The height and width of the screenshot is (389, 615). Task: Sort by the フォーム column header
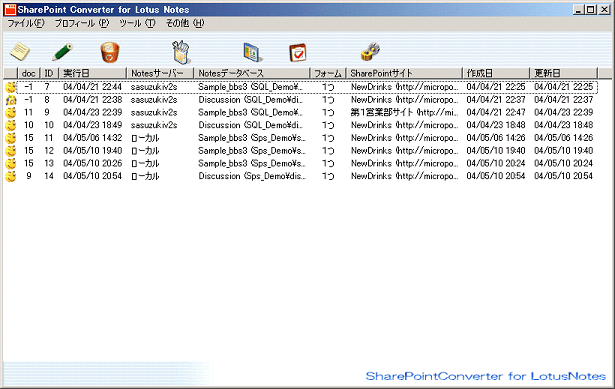point(328,73)
